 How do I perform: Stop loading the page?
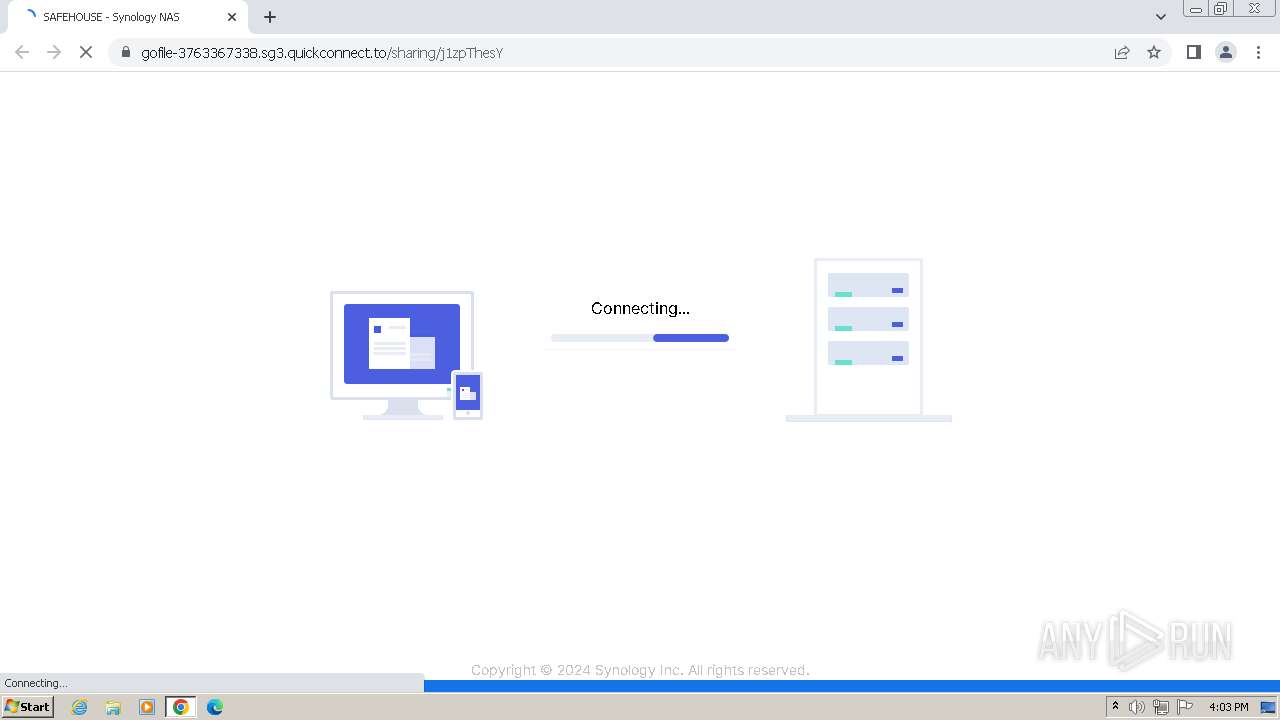(86, 52)
